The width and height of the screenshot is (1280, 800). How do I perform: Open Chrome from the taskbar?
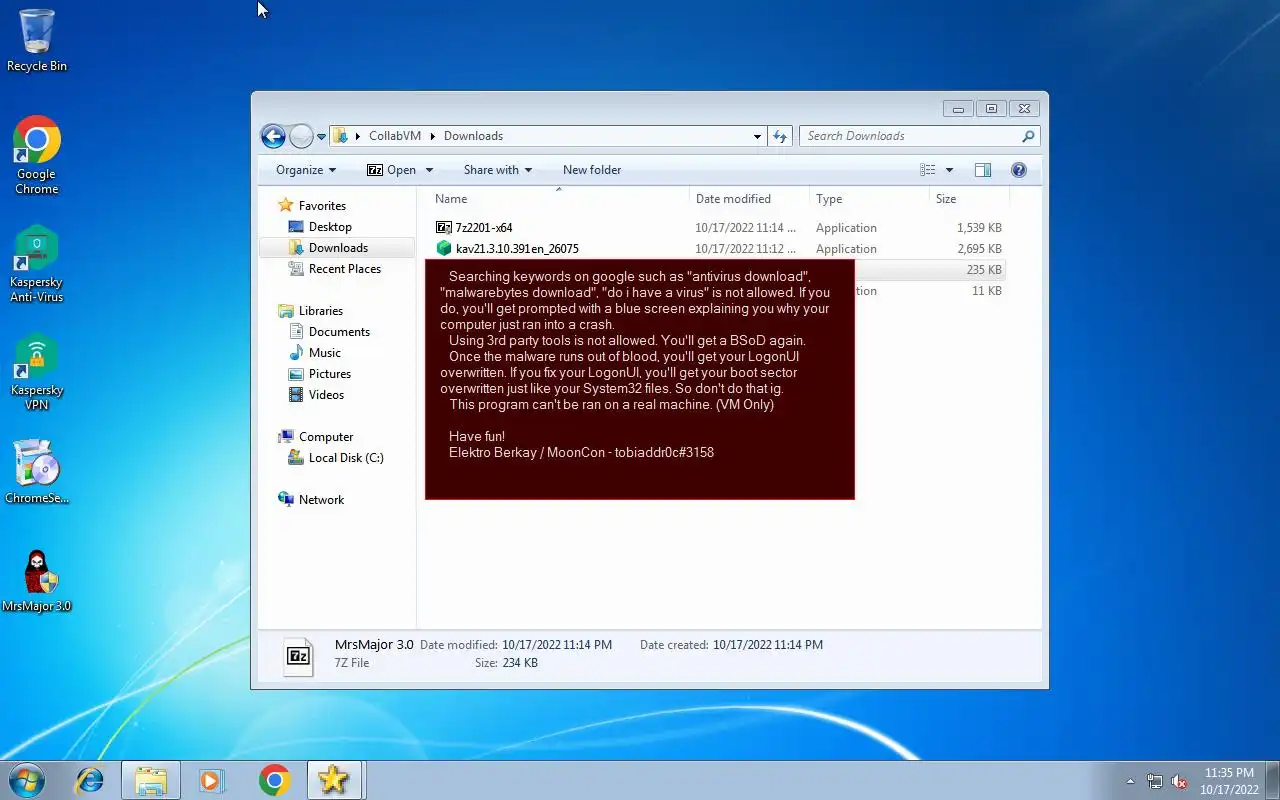point(274,780)
